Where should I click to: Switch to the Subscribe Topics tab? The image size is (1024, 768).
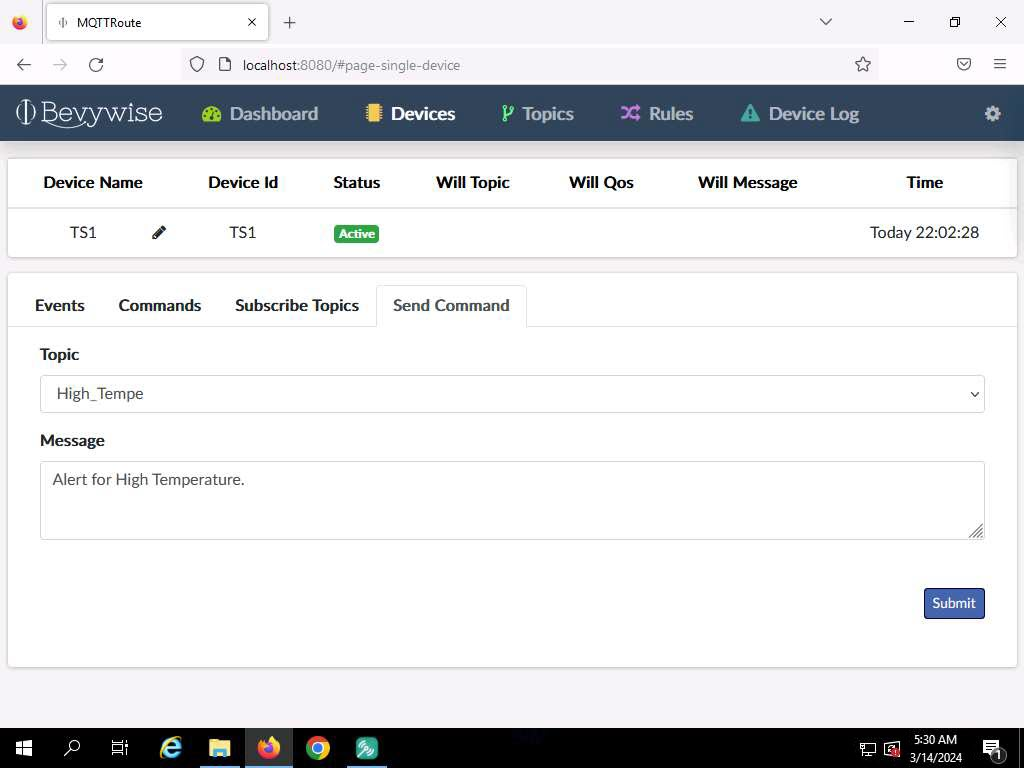click(x=297, y=306)
